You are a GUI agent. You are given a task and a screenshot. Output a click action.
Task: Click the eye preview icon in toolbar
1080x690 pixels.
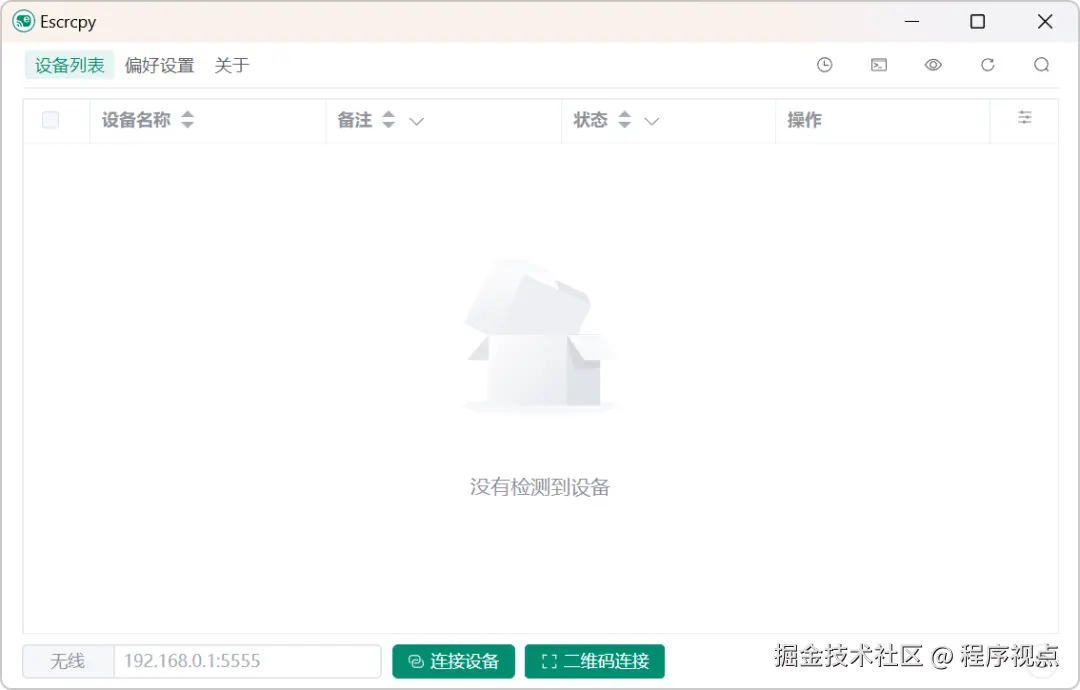tap(933, 64)
